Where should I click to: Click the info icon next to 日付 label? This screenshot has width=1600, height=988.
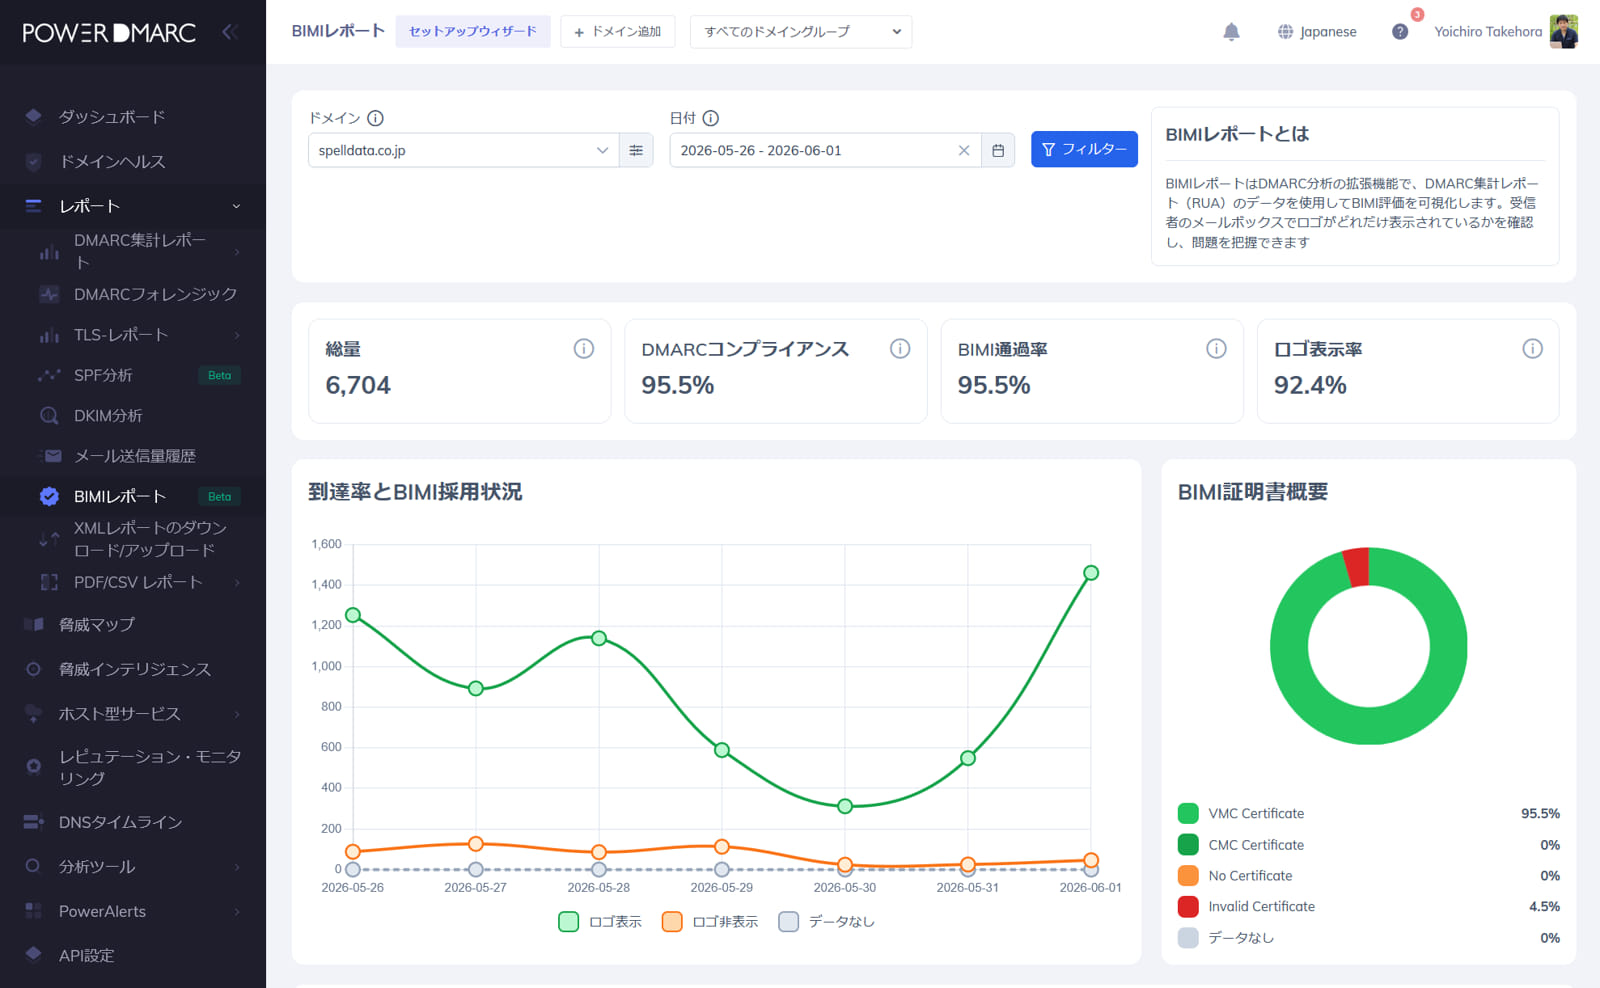710,118
